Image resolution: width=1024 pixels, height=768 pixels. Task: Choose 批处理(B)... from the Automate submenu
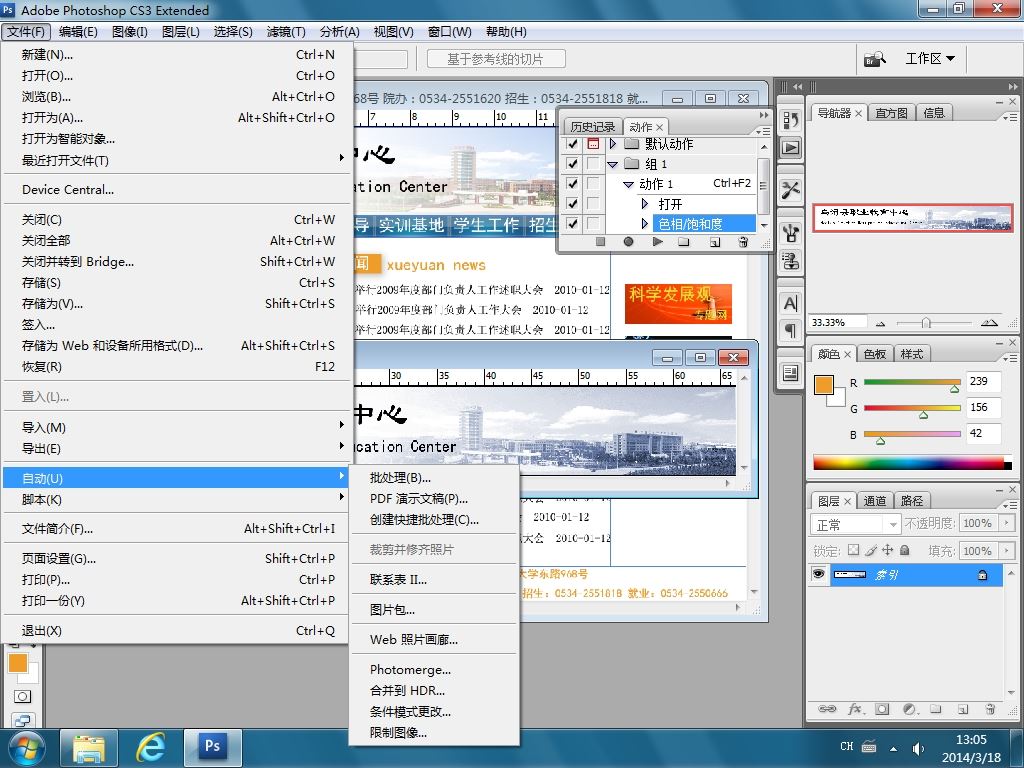coord(400,477)
